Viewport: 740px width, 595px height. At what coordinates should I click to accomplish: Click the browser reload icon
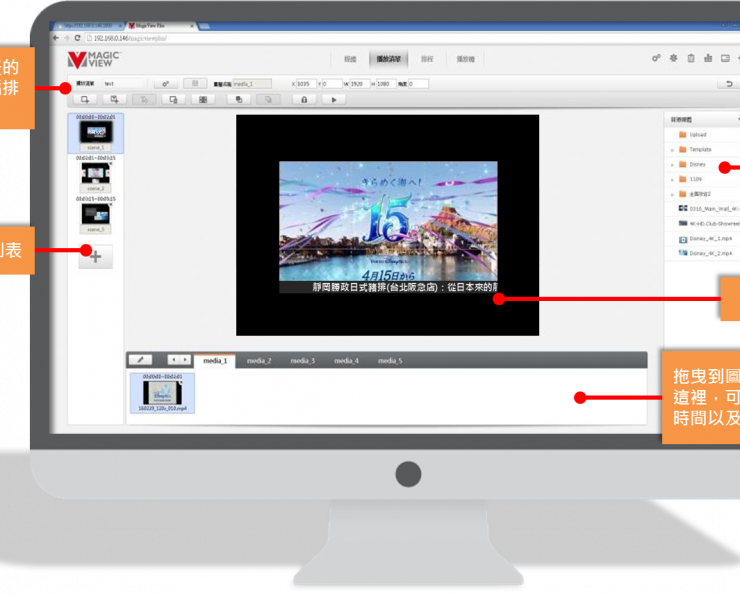tap(77, 38)
